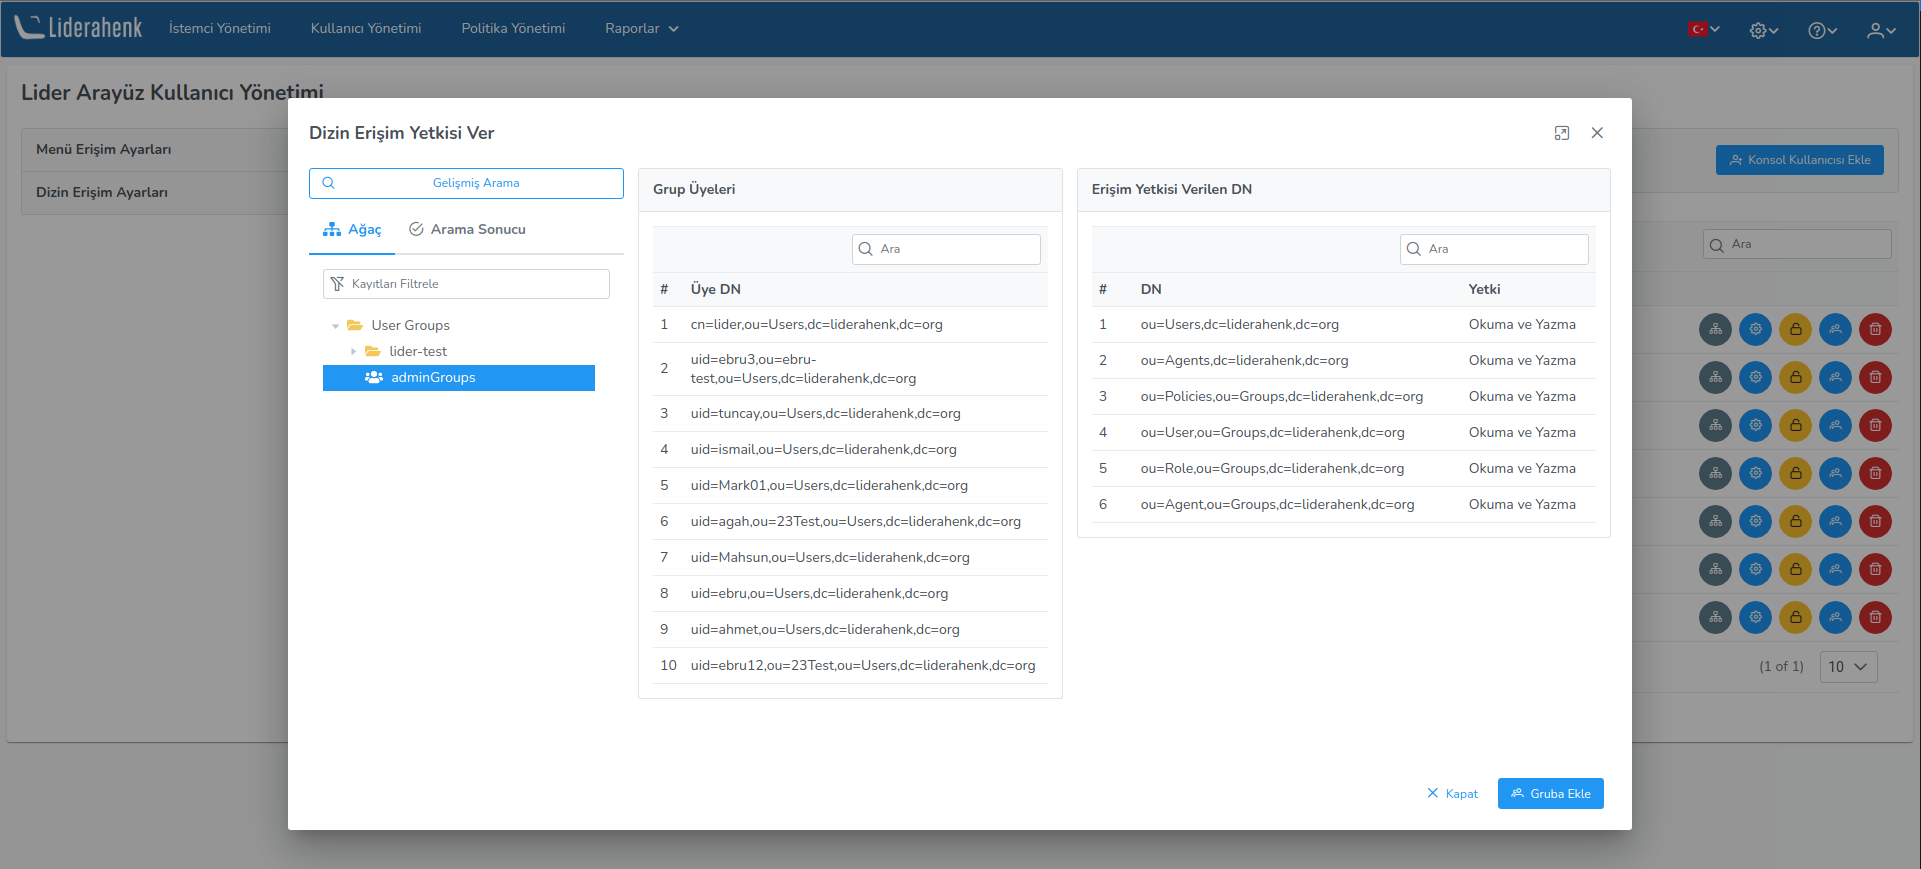This screenshot has width=1921, height=869.
Task: Switch to the Ağaç tab
Action: point(352,230)
